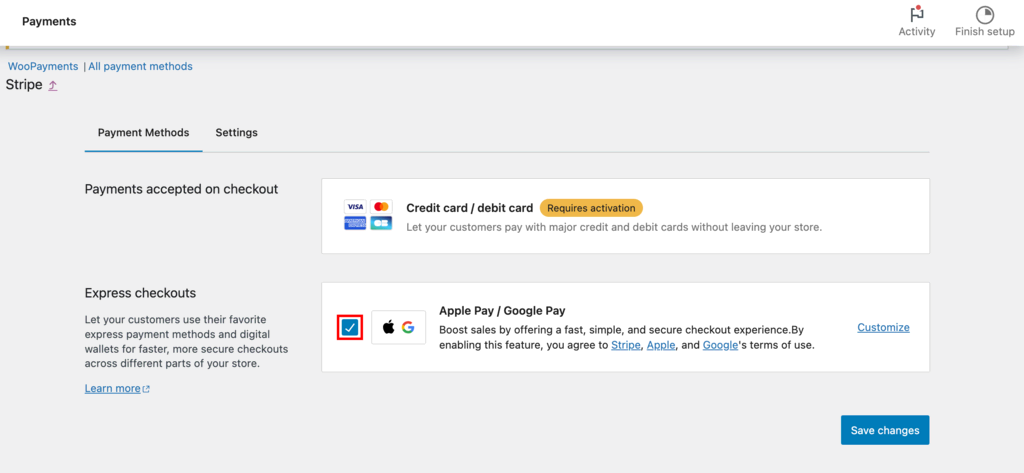
Task: Click the Payments accepted on checkout heading
Action: click(x=182, y=189)
